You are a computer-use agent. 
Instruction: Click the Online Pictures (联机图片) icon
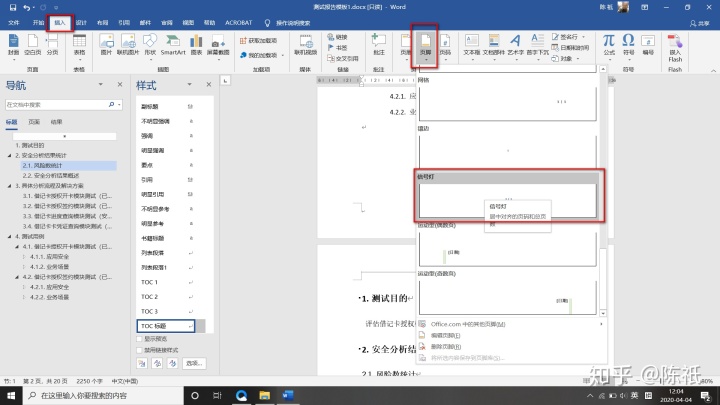[x=128, y=41]
